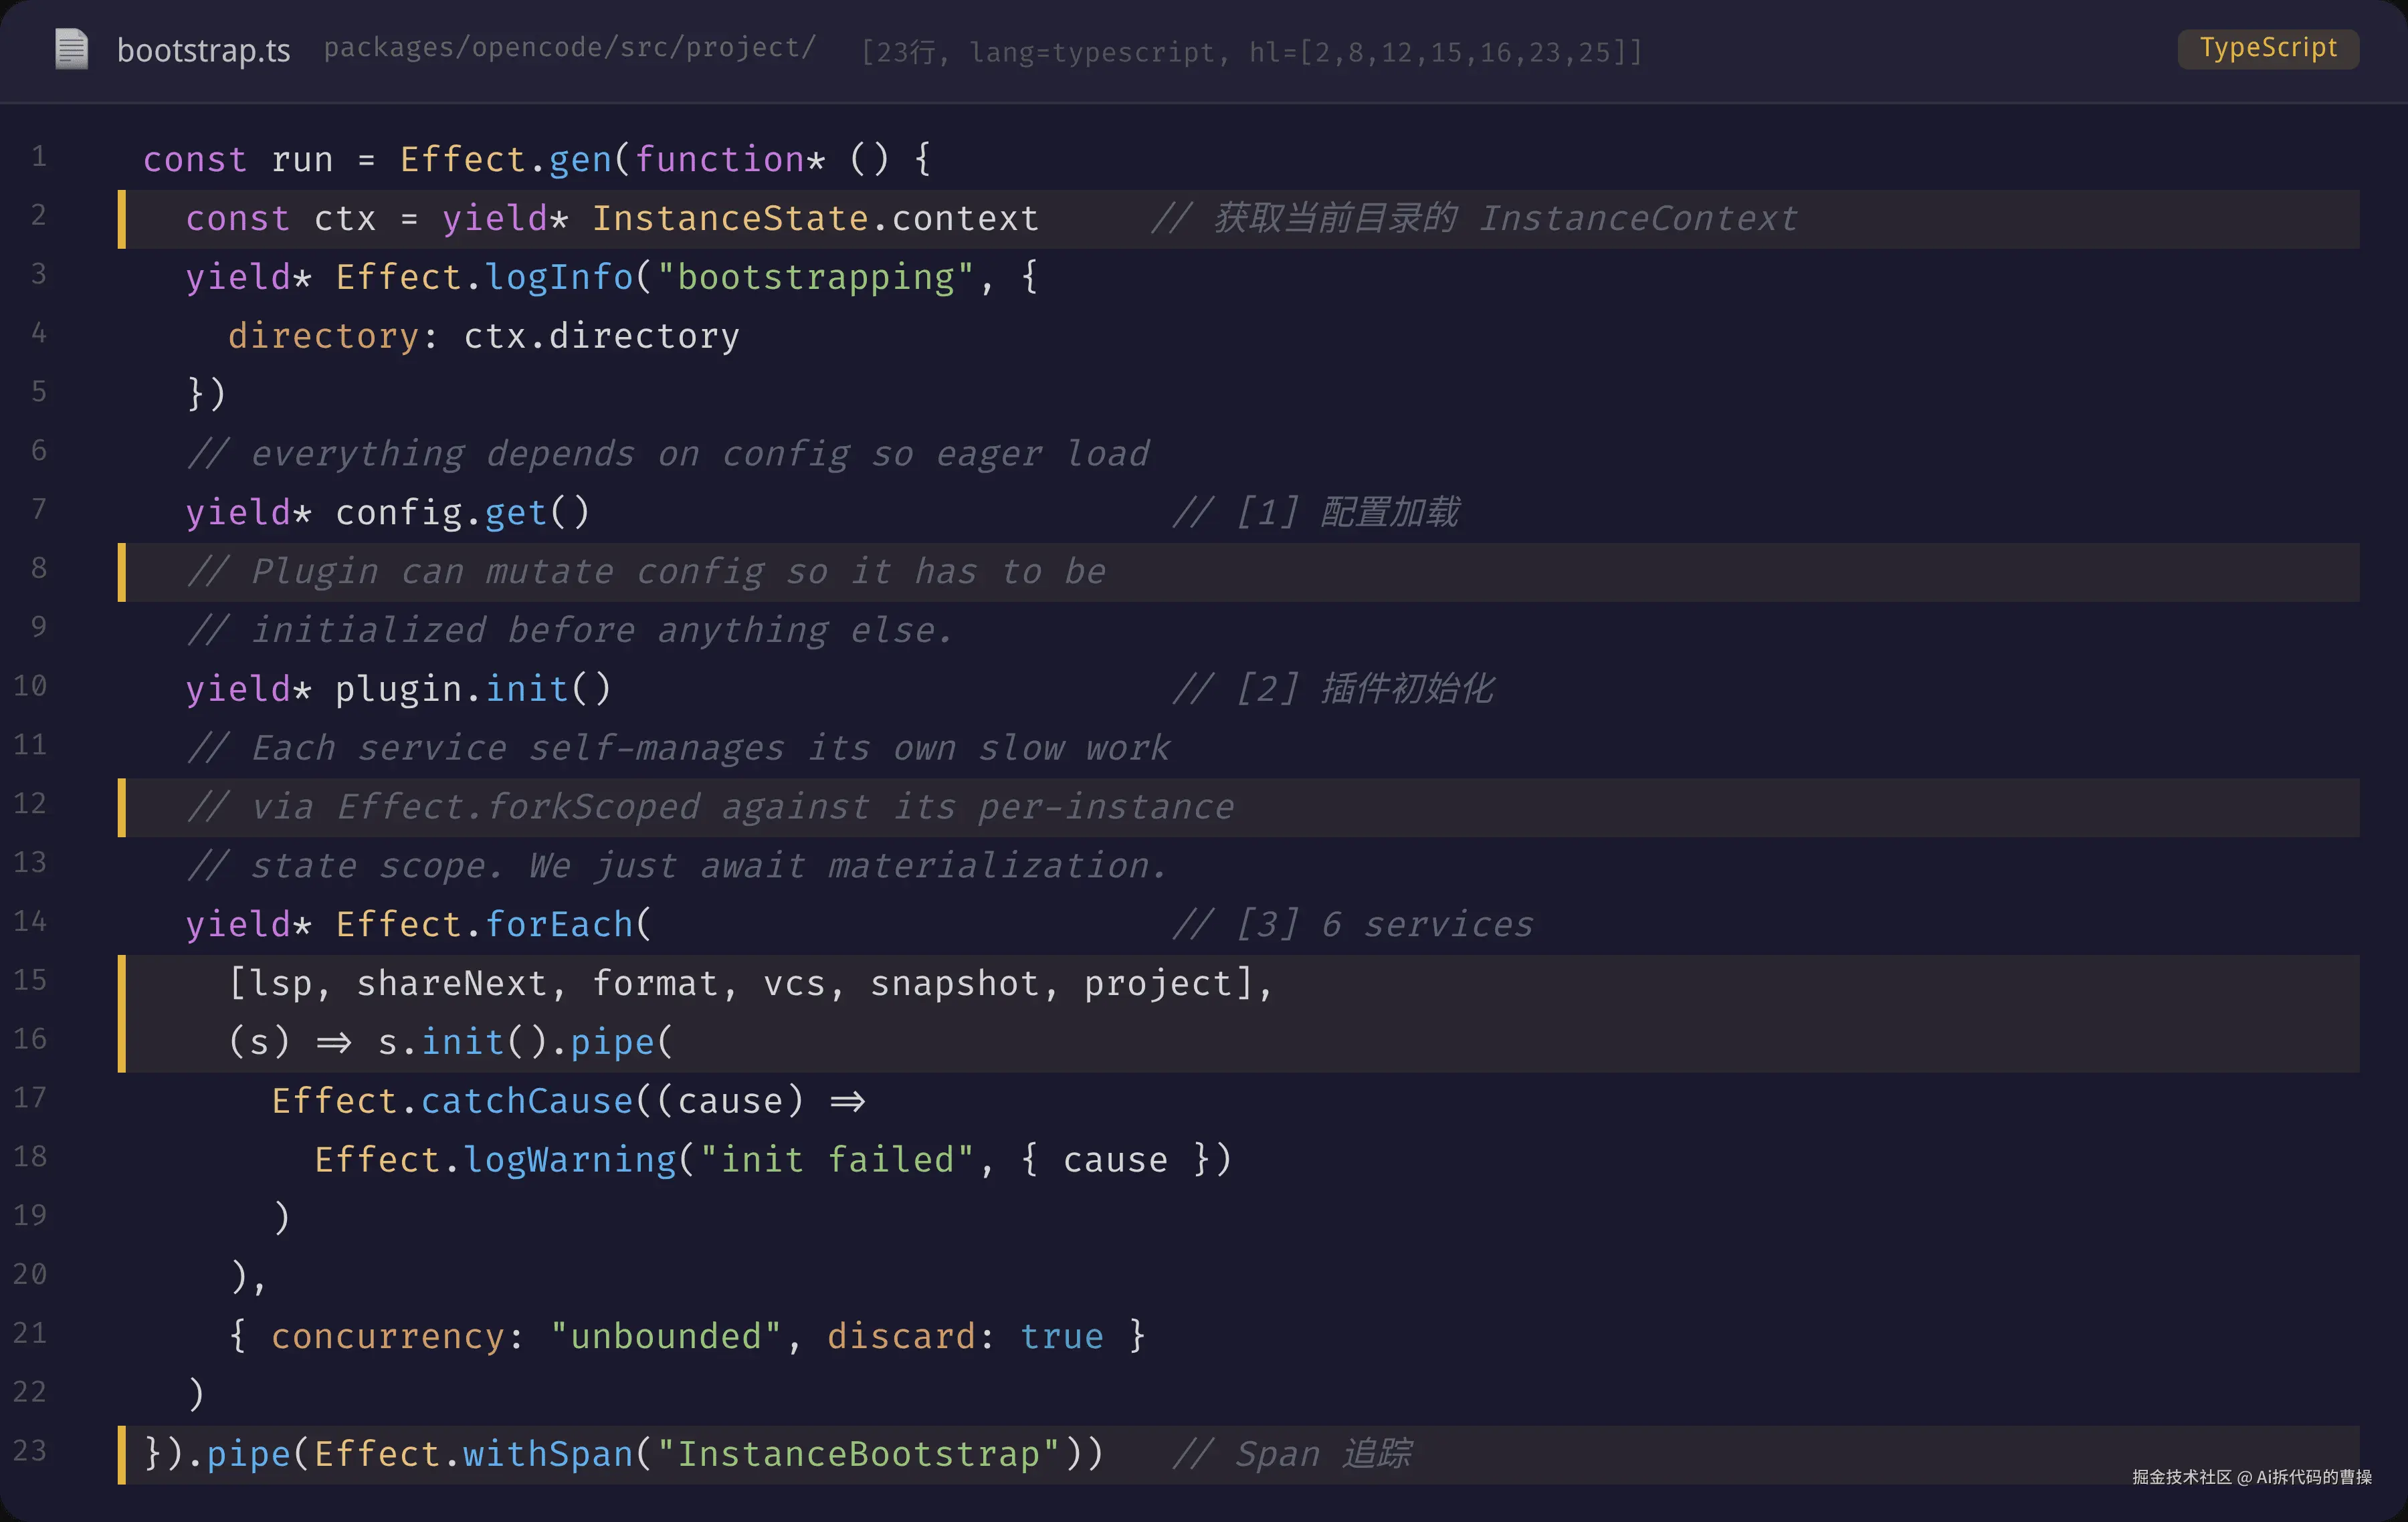The width and height of the screenshot is (2408, 1522).
Task: Click line number 12 in the gutter
Action: [30, 804]
